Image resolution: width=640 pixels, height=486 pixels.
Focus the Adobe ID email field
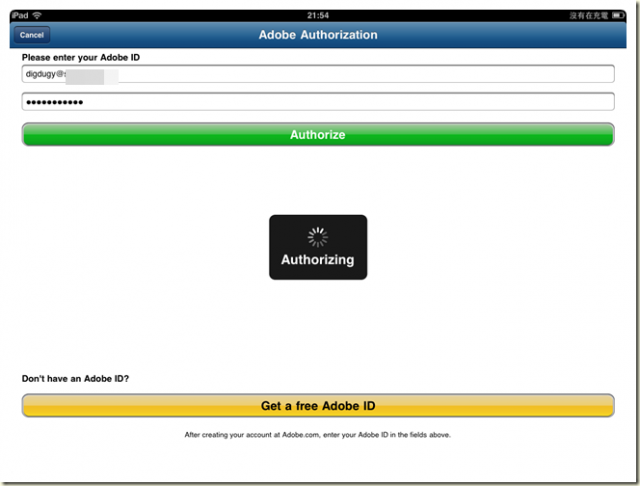coord(318,74)
